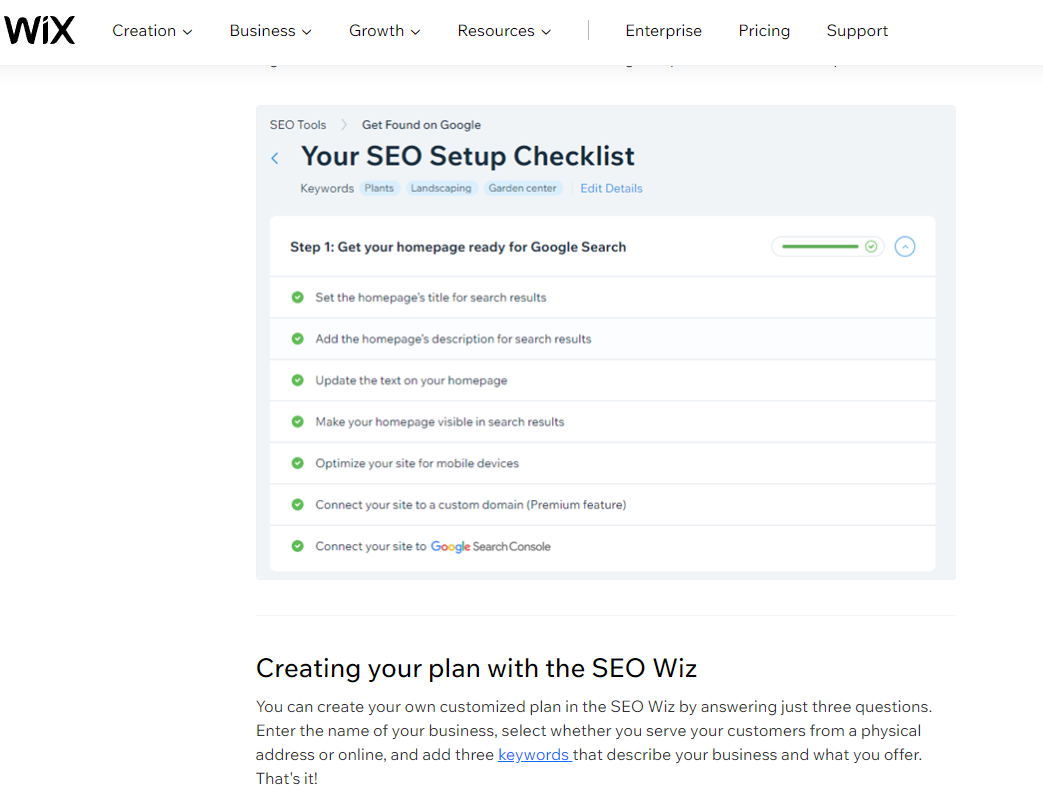The width and height of the screenshot is (1043, 798).
Task: Click the Creating your plan heading
Action: pyautogui.click(x=476, y=668)
